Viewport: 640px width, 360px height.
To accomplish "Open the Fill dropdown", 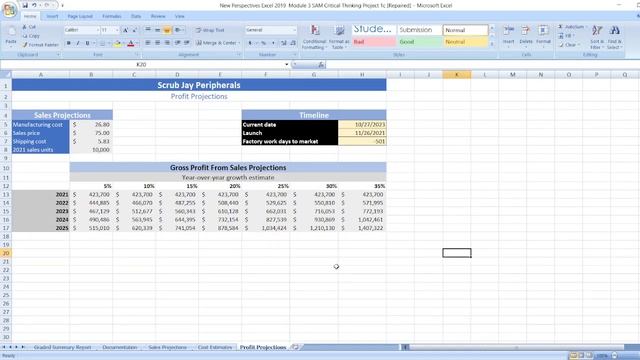I will (x=566, y=36).
